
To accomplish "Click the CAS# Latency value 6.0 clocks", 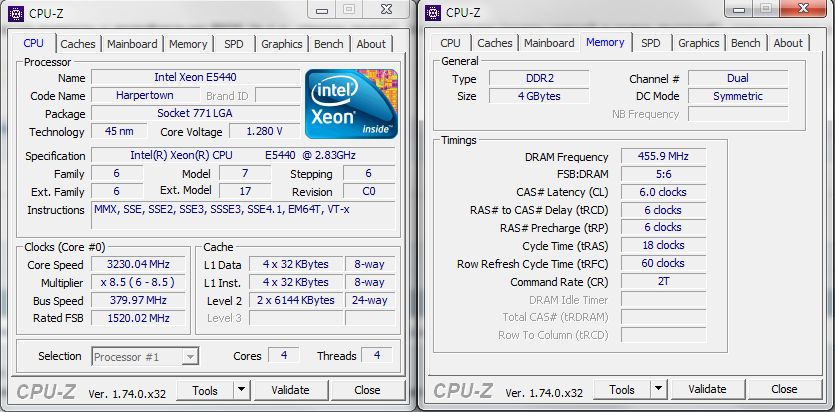I will tap(664, 192).
